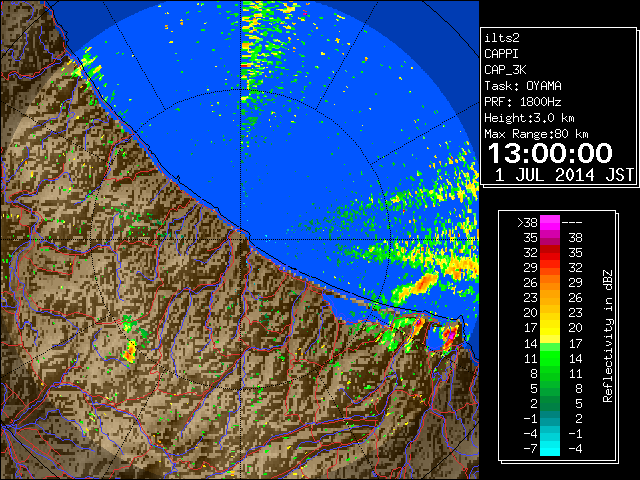Click the 'PRF: 1800Hz' text

click(x=523, y=102)
